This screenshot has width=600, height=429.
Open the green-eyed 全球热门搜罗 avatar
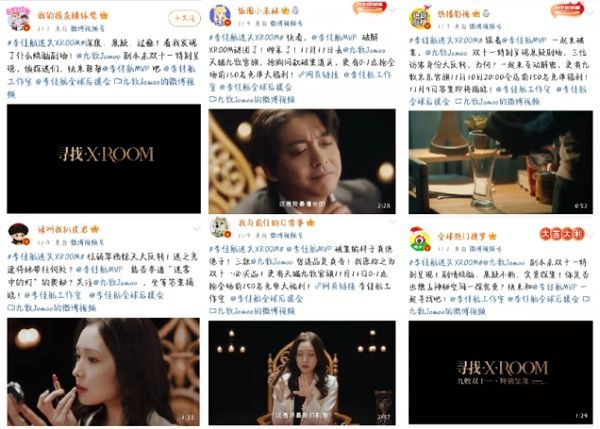click(420, 239)
